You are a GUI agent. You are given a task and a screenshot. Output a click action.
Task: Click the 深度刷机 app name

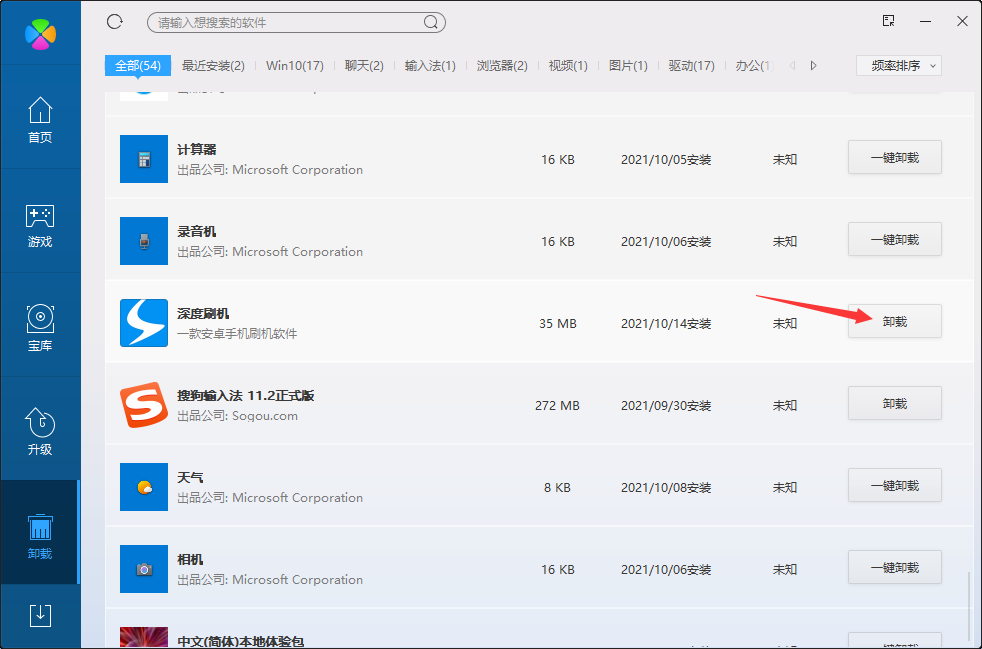pos(203,313)
